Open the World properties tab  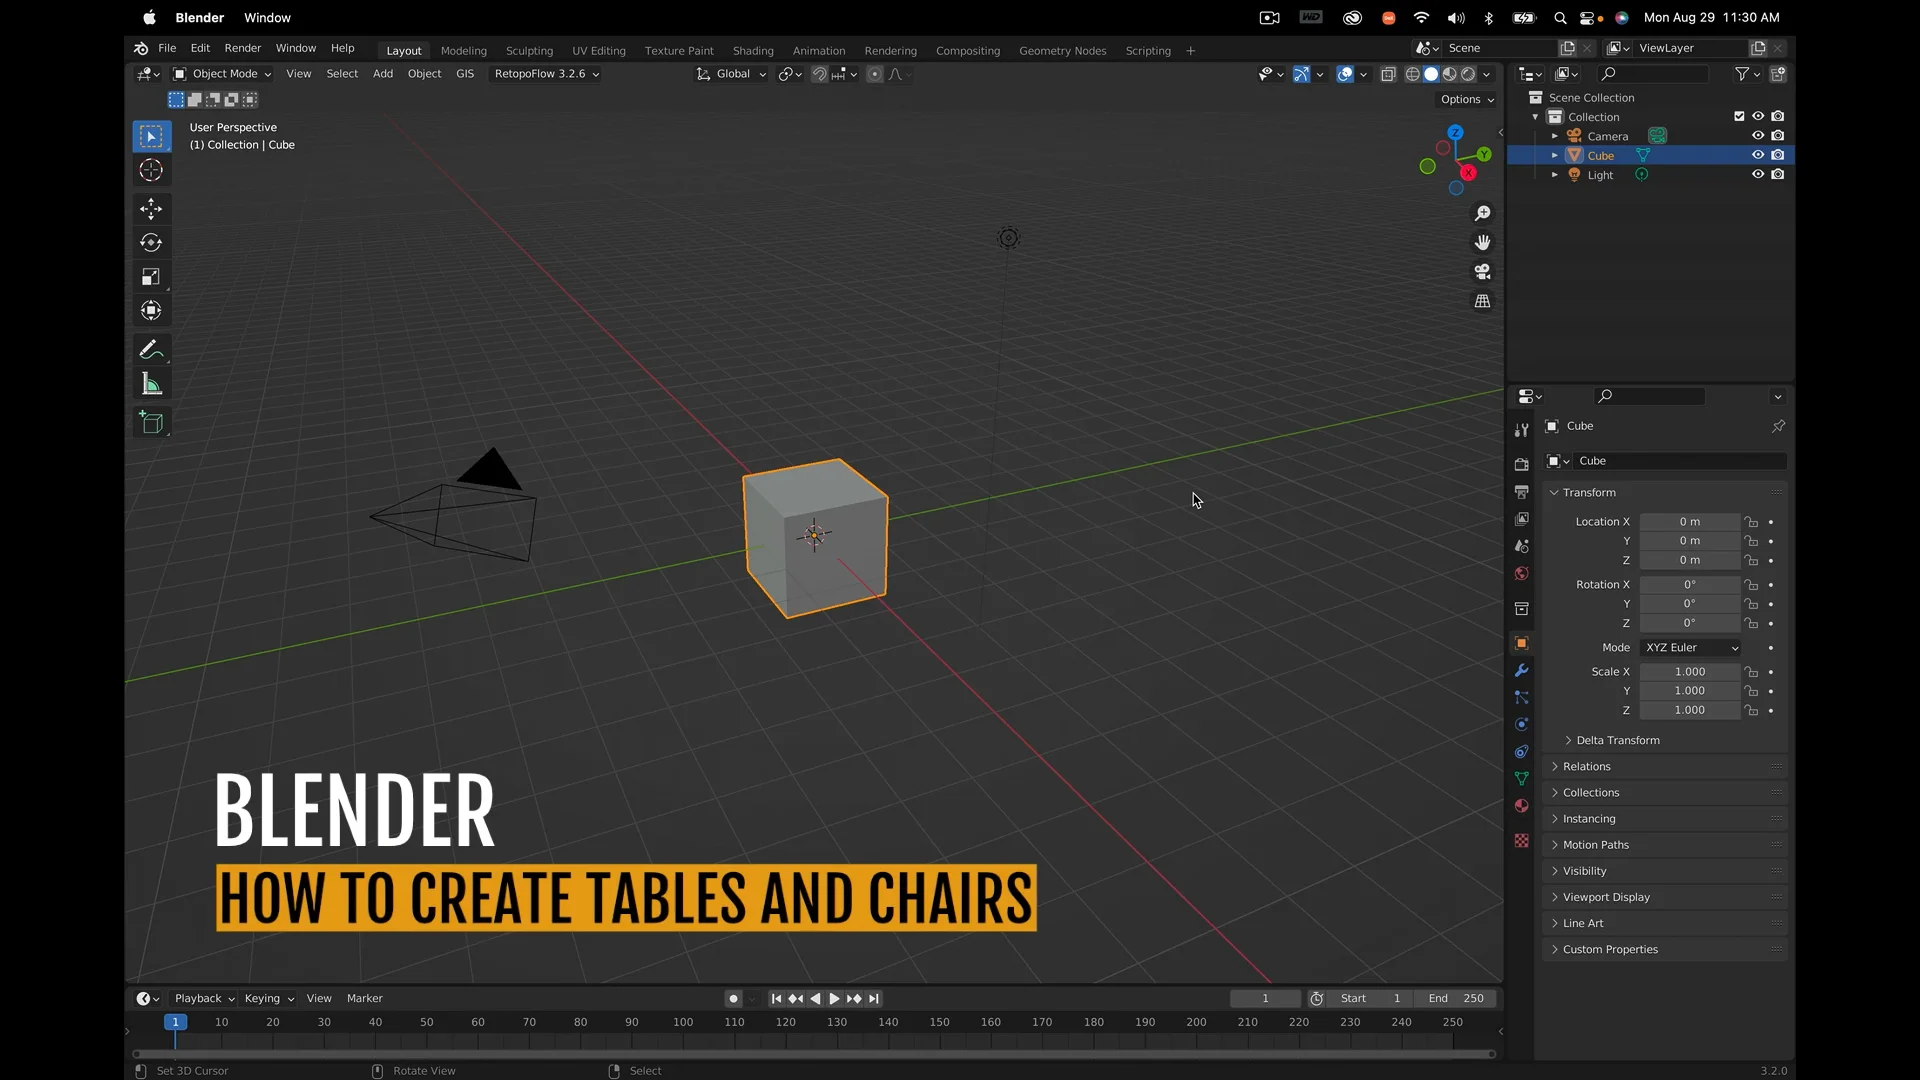click(x=1521, y=573)
